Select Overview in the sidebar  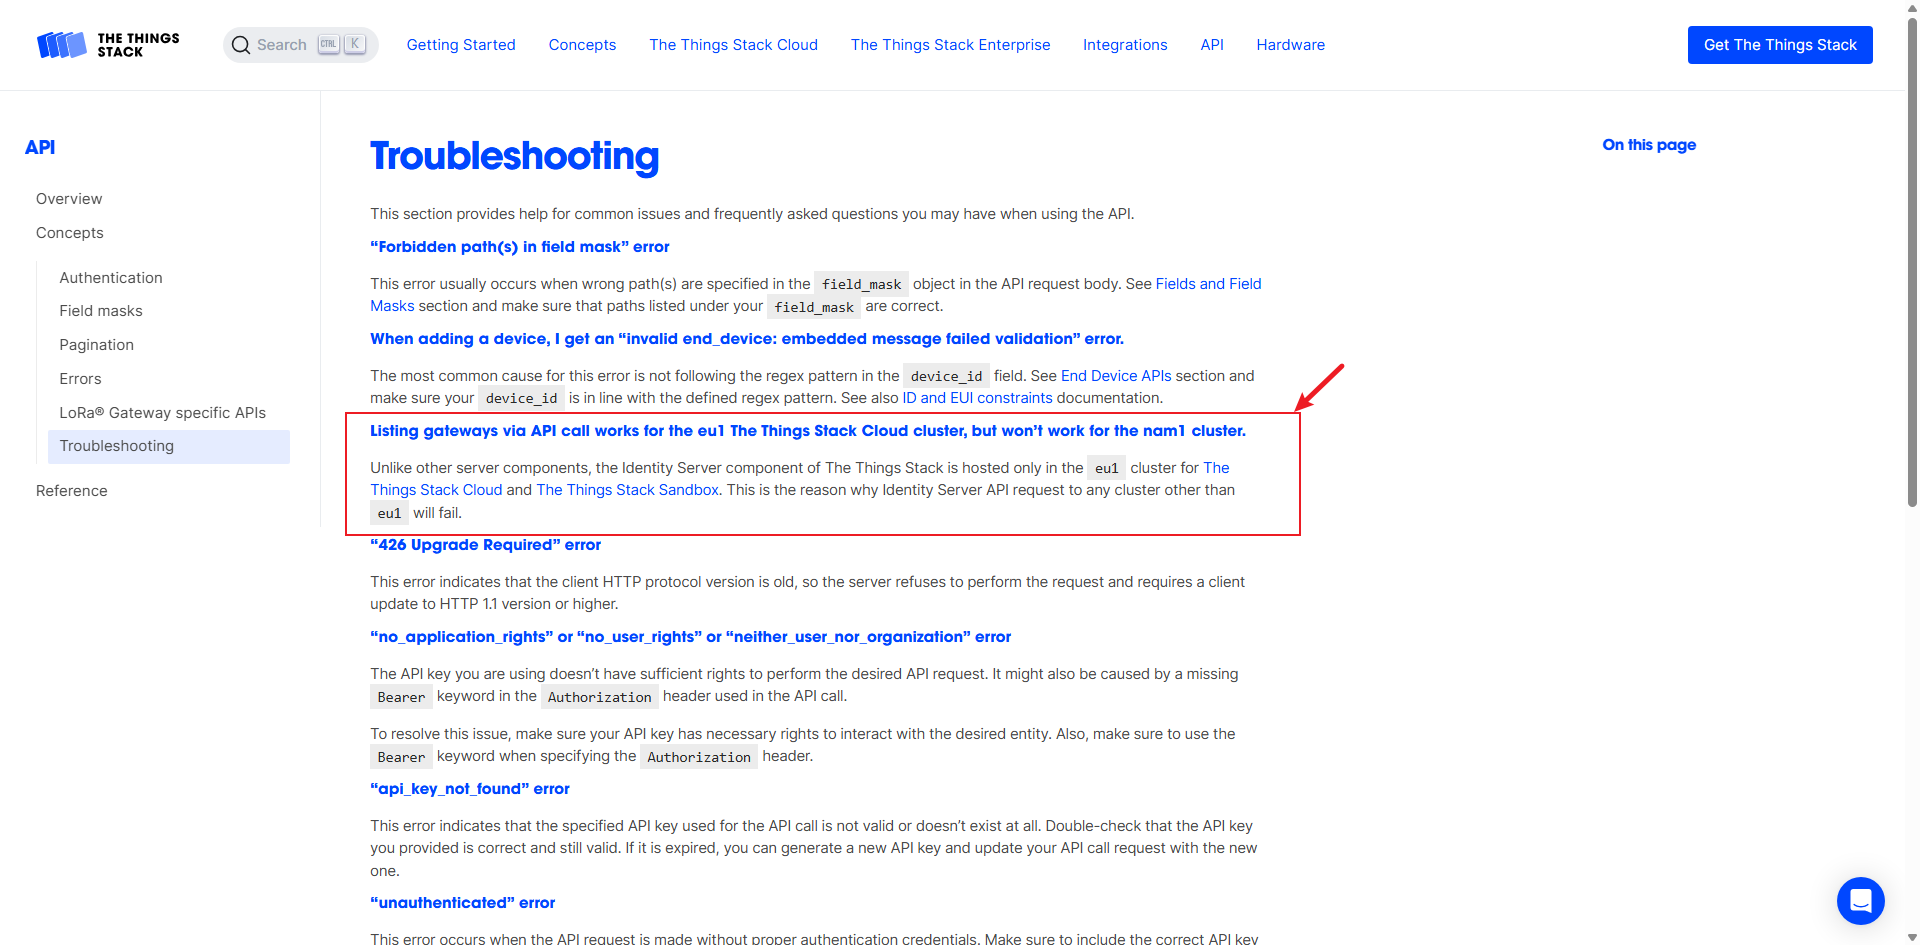click(x=69, y=199)
